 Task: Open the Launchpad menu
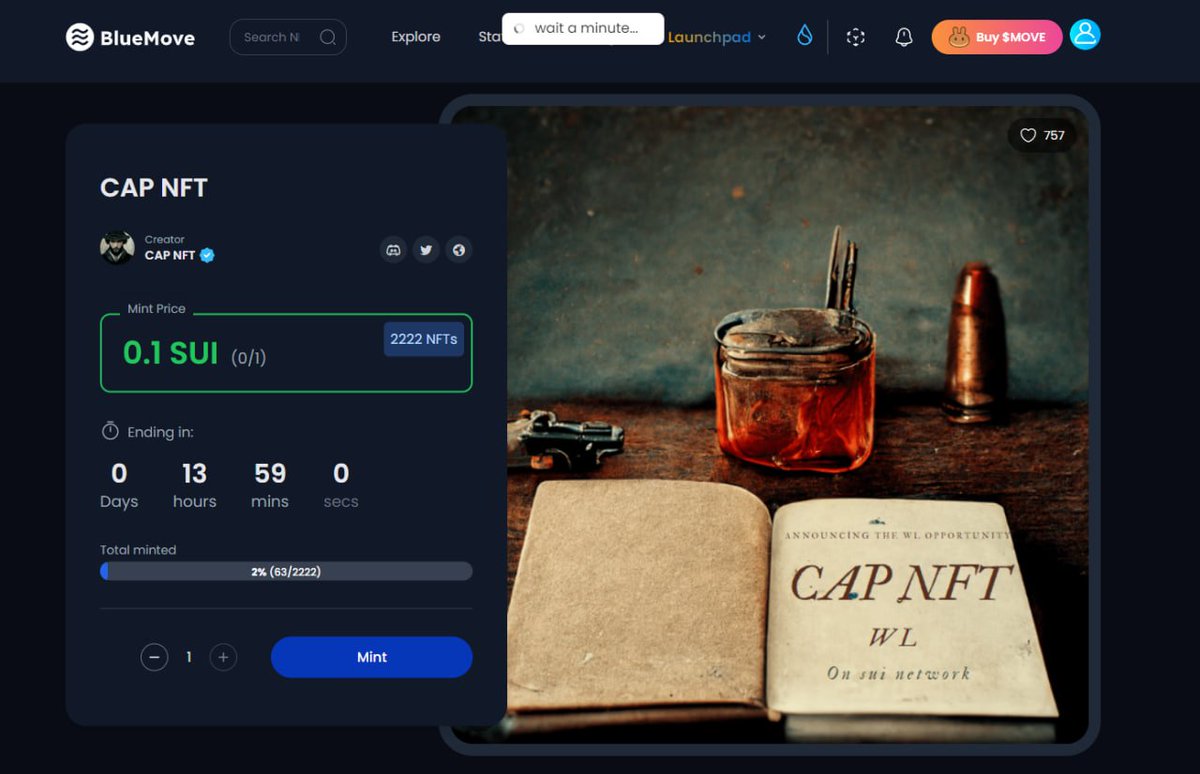(709, 37)
